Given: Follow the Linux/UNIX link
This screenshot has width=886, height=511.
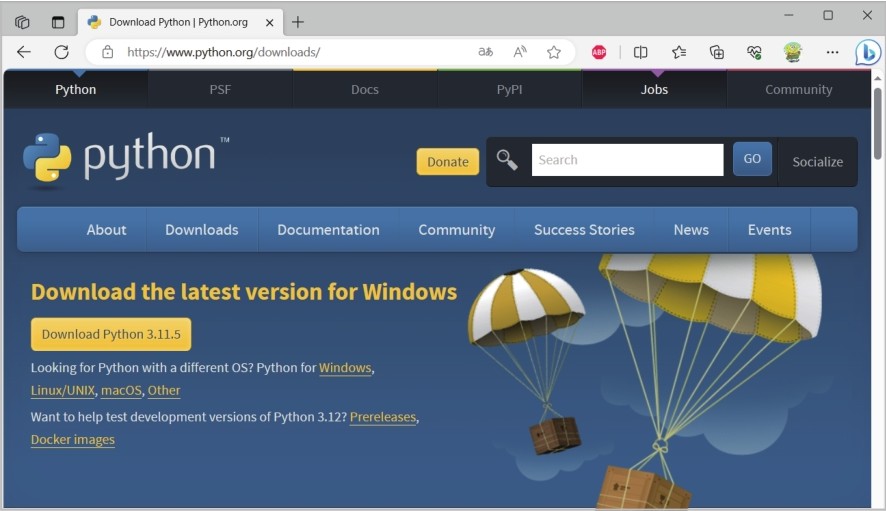Looking at the screenshot, I should [x=63, y=390].
